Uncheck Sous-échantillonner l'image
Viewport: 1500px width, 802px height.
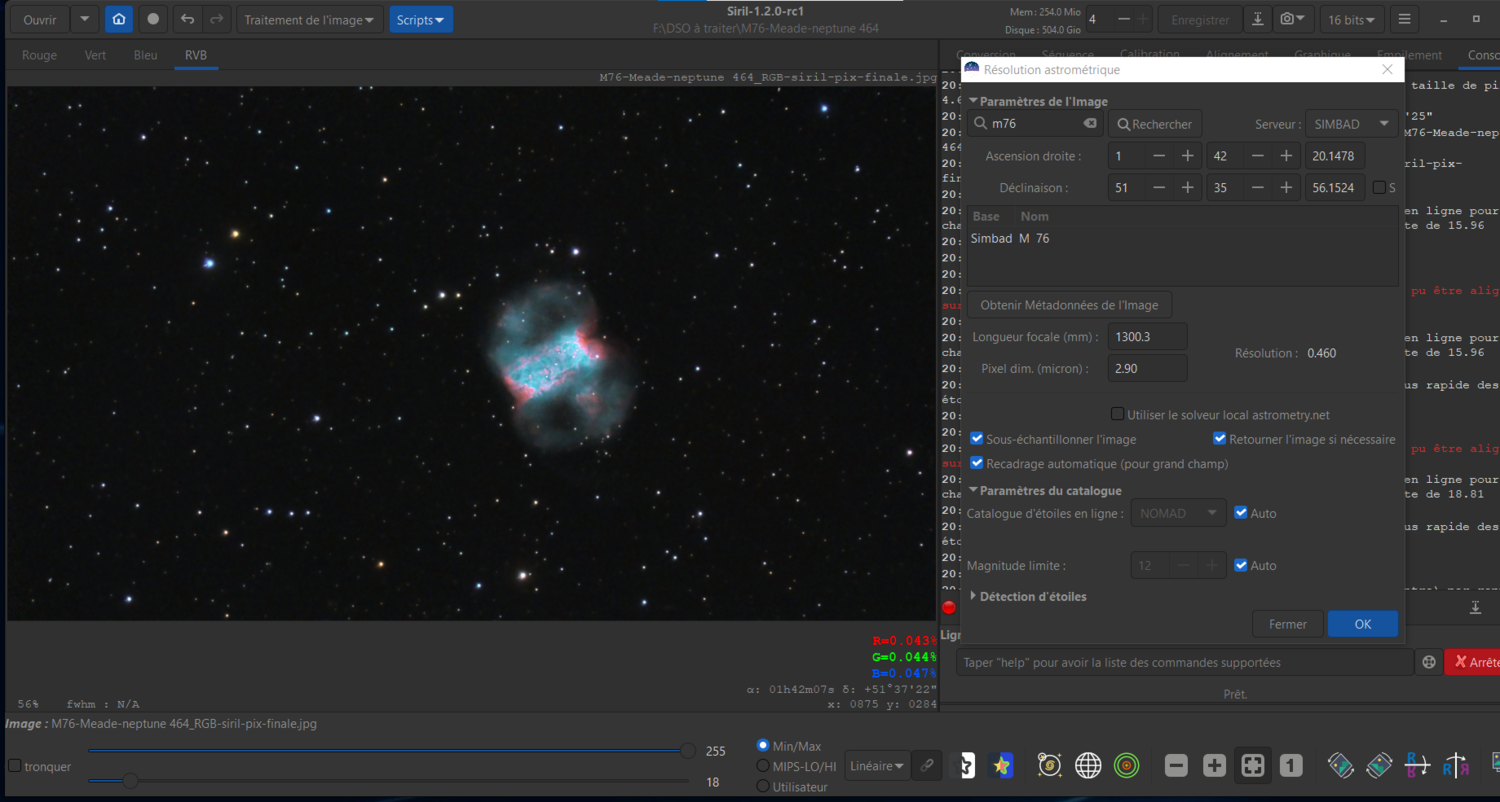pos(977,439)
